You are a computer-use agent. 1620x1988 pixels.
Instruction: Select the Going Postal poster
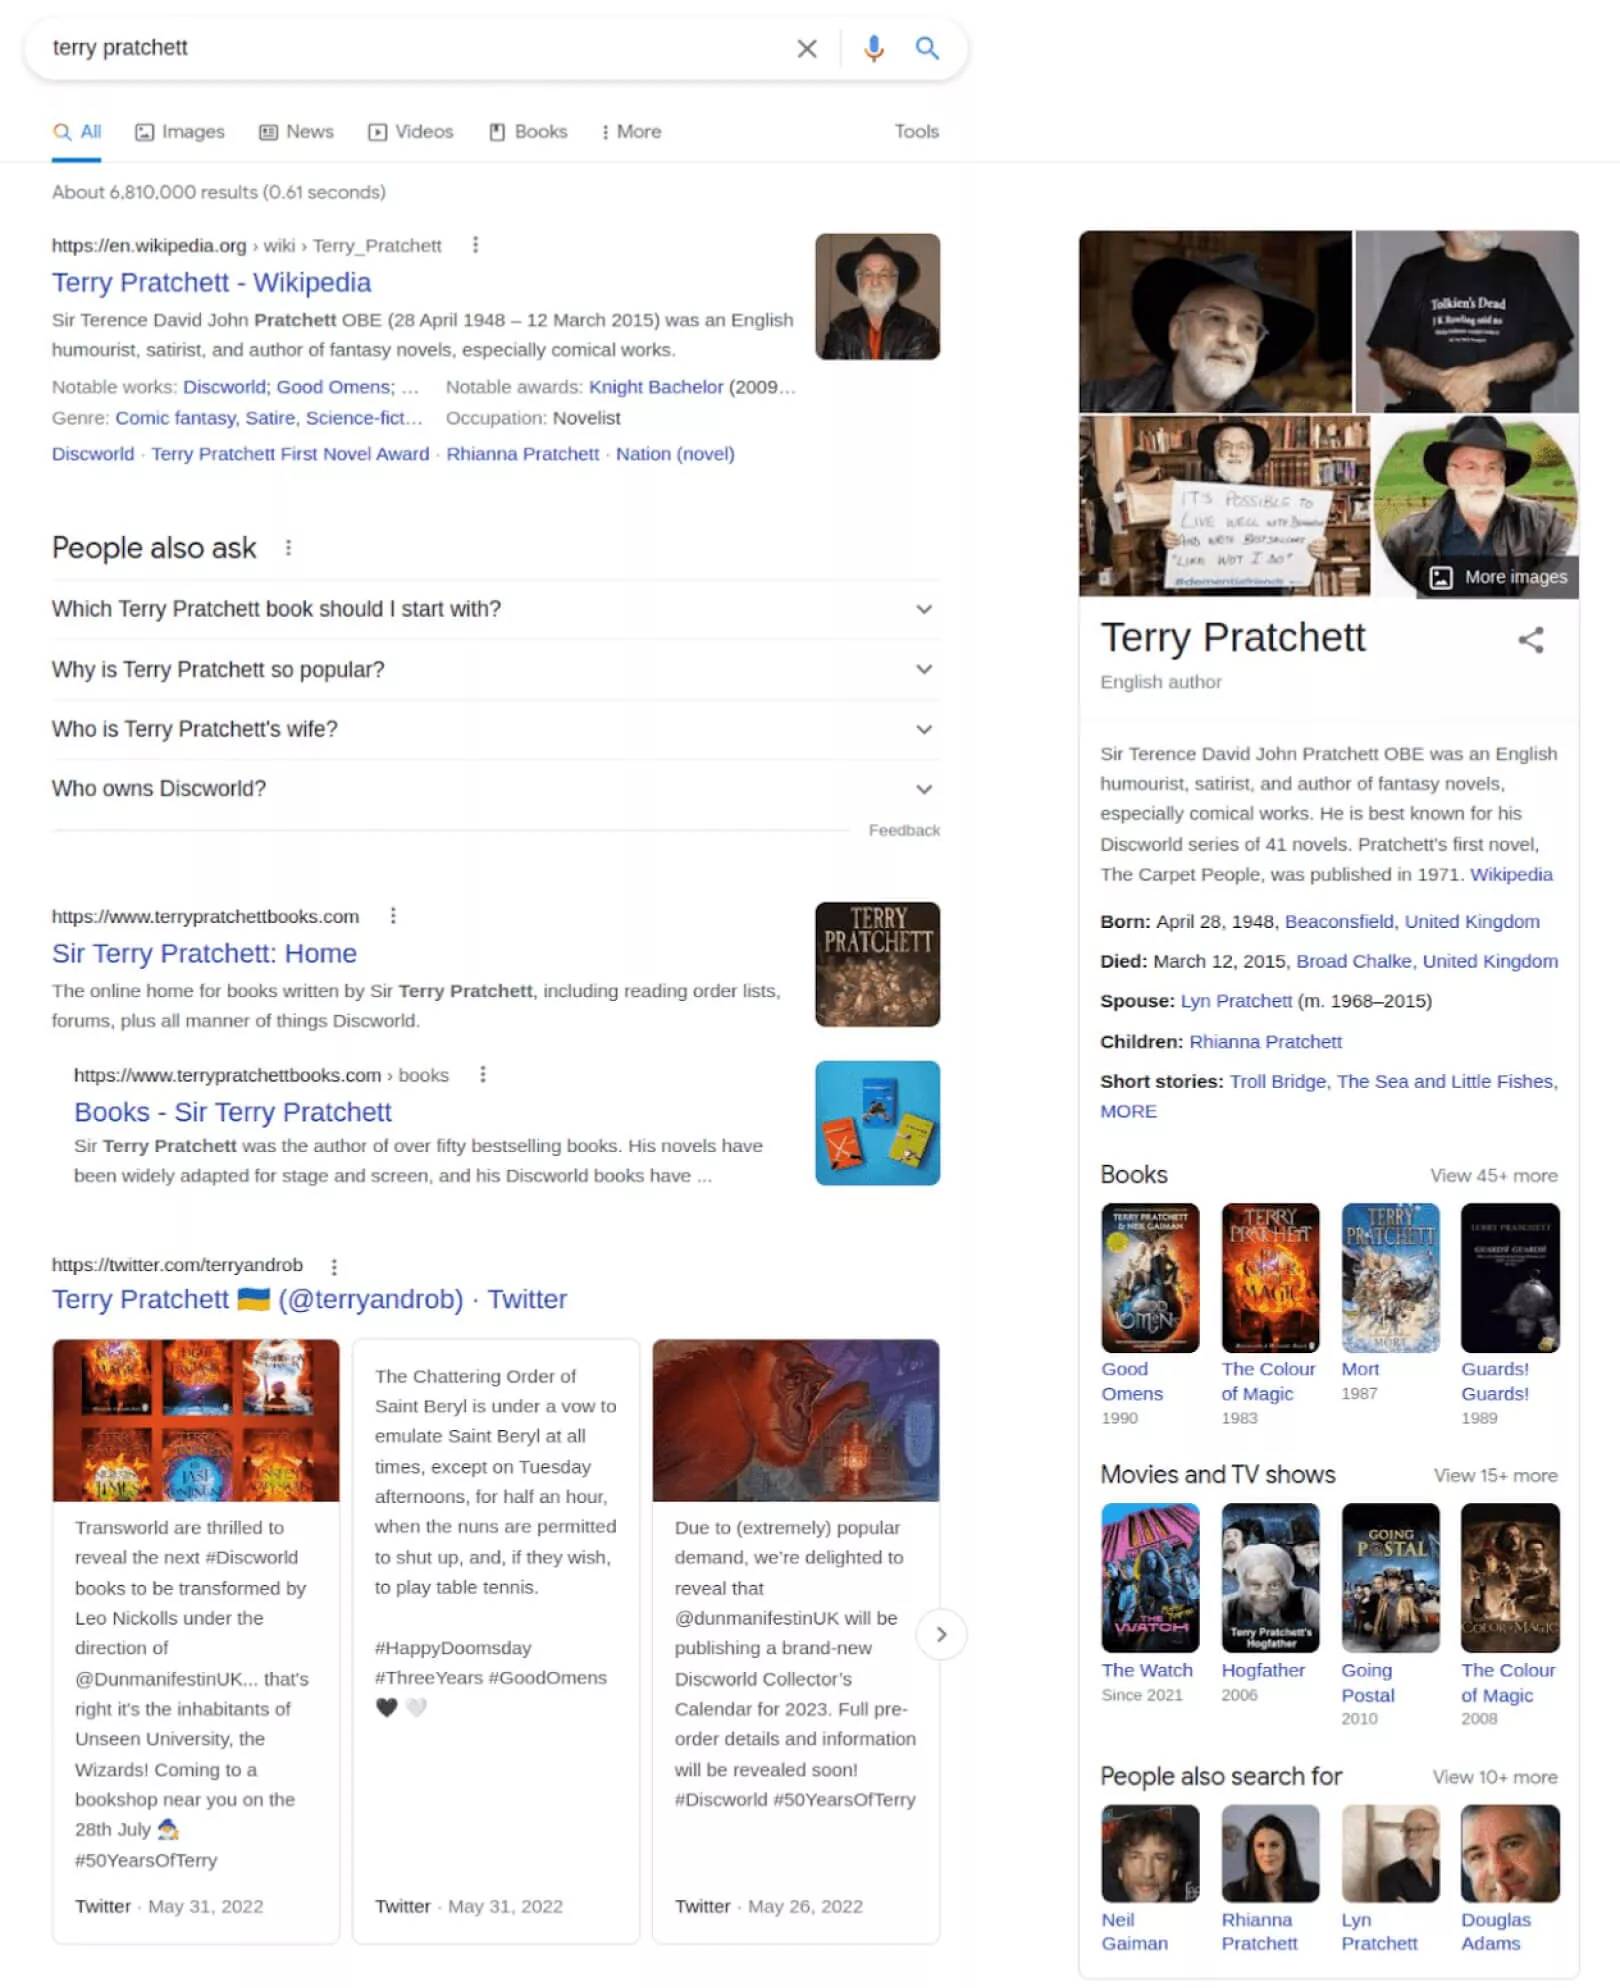pos(1390,1579)
